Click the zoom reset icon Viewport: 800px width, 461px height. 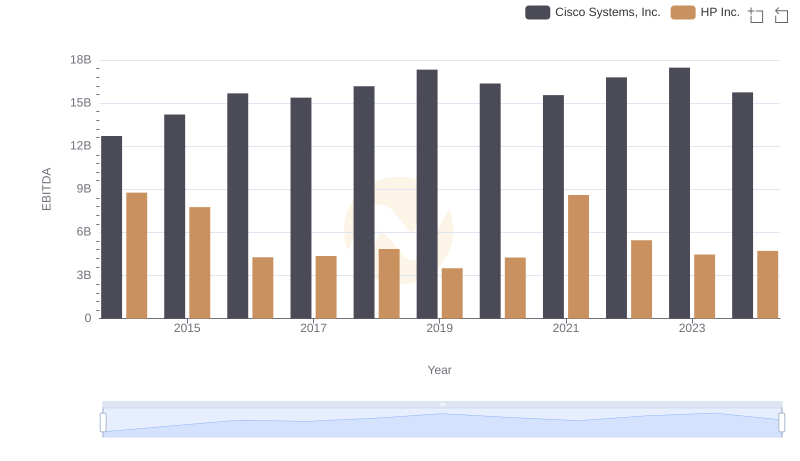pos(781,15)
